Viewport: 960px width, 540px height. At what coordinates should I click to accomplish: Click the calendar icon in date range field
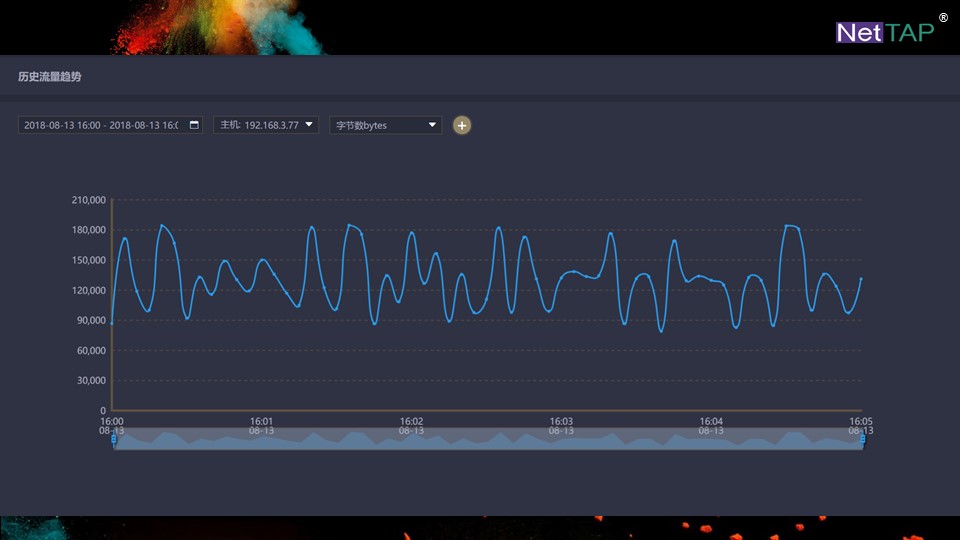pyautogui.click(x=194, y=125)
